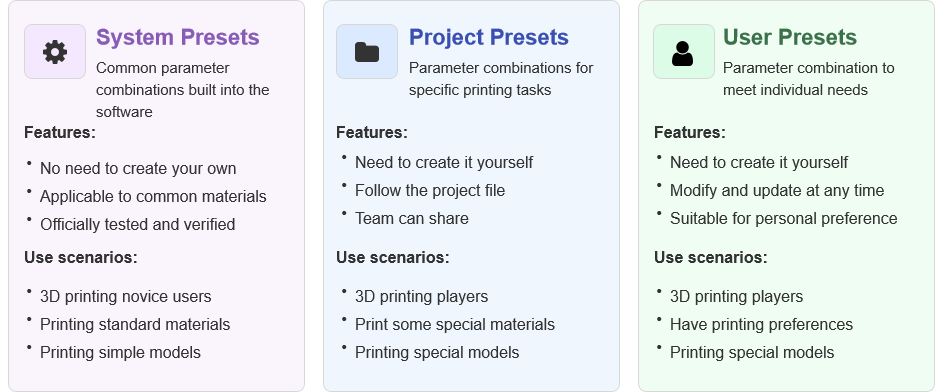The width and height of the screenshot is (935, 392).
Task: Click 'Have printing preferences' item
Action: [761, 325]
